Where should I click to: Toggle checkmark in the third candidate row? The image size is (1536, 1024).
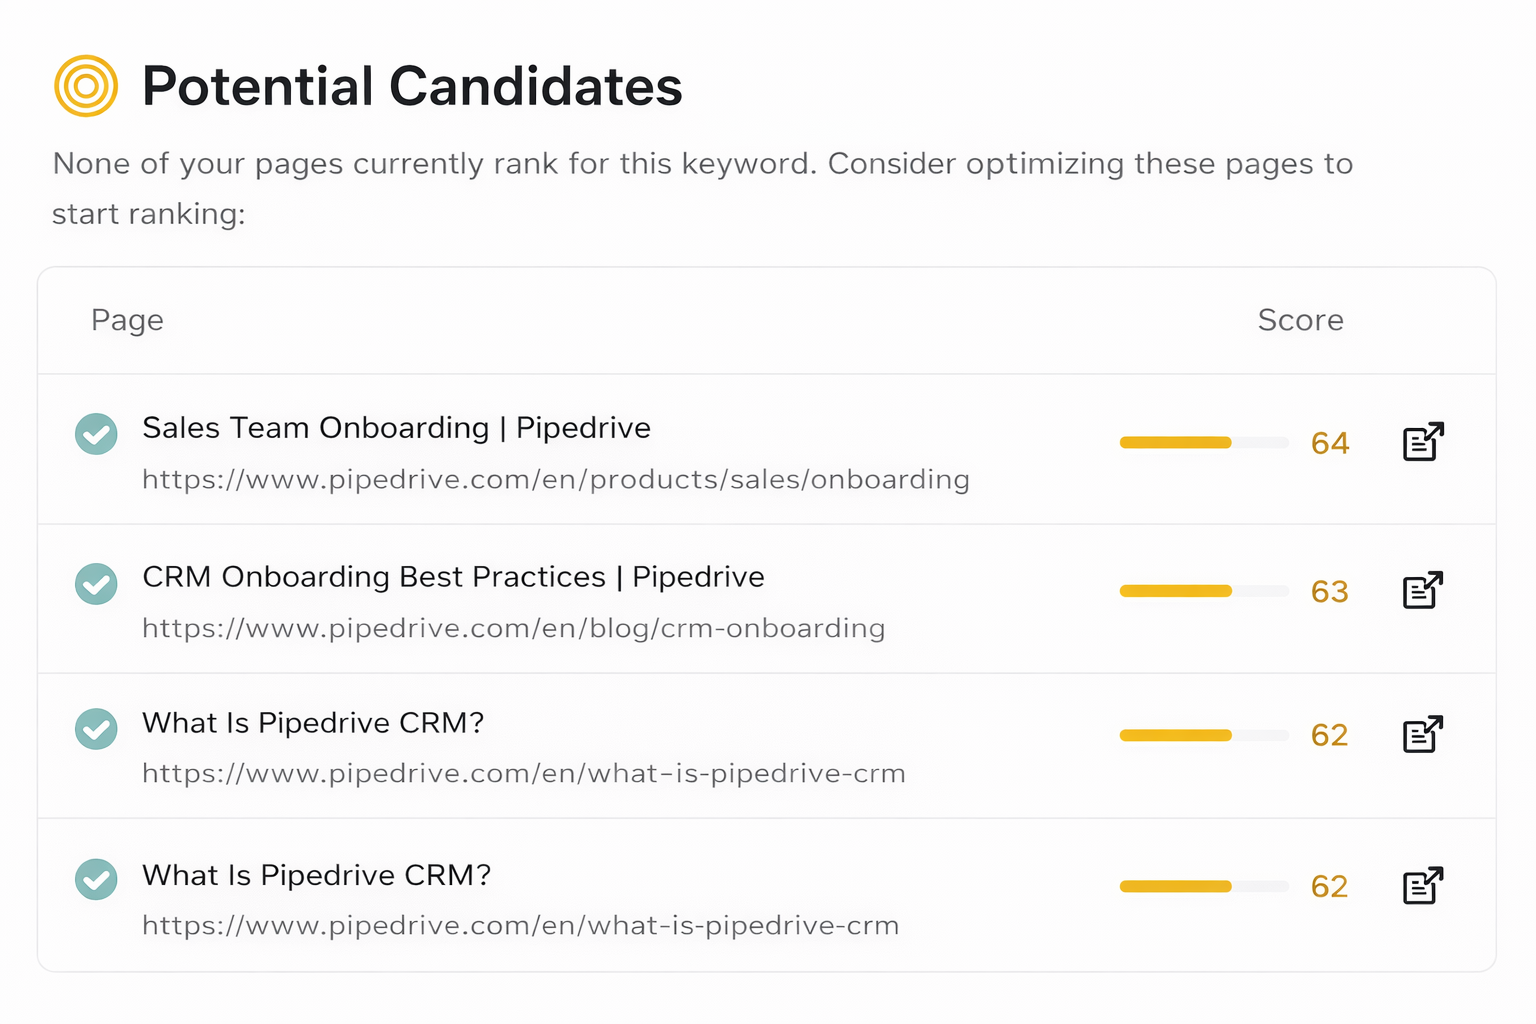pos(96,729)
